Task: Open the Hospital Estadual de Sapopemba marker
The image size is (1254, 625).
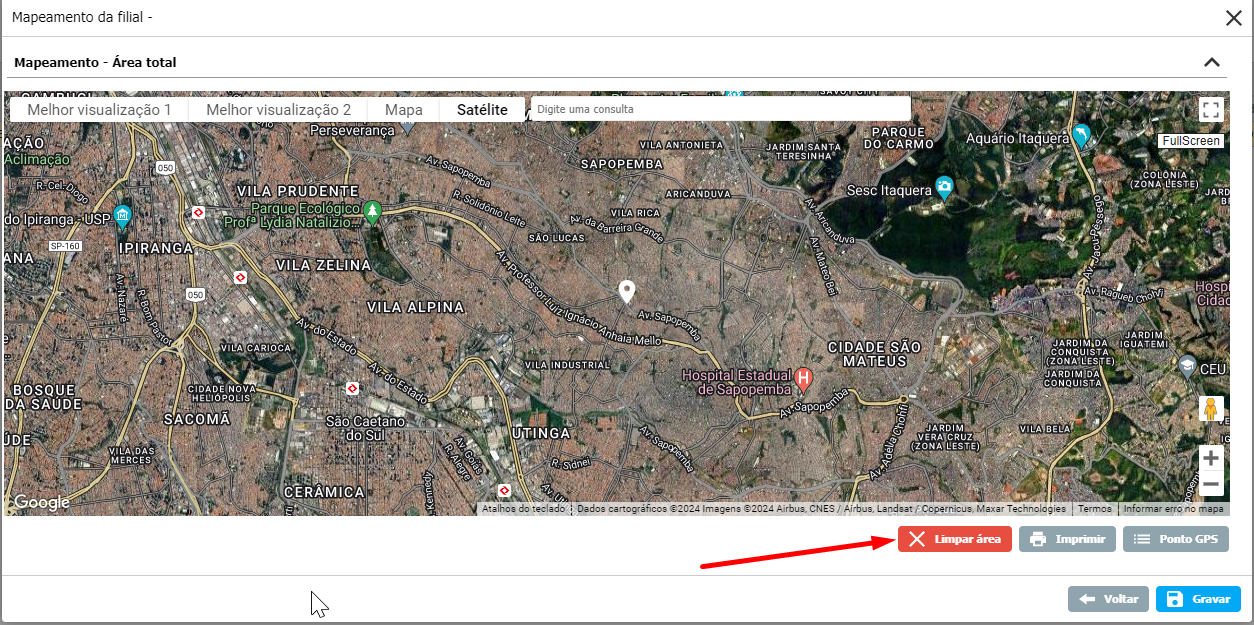Action: [x=803, y=379]
